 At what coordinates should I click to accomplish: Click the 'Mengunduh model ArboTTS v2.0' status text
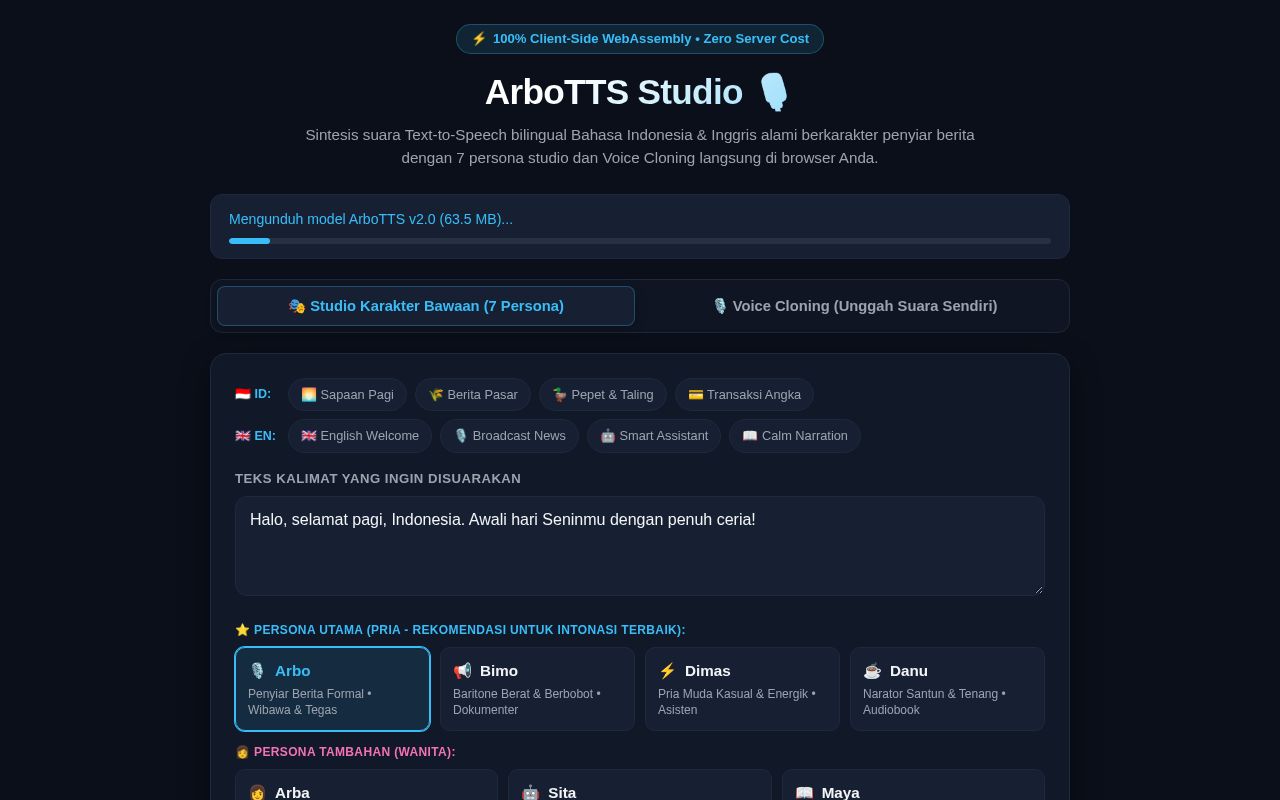[371, 219]
